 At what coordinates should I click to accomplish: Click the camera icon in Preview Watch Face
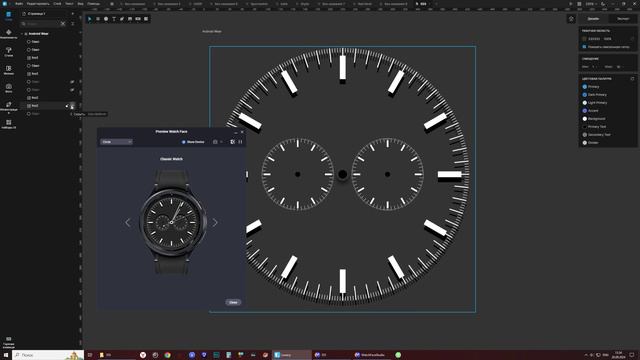[215, 142]
